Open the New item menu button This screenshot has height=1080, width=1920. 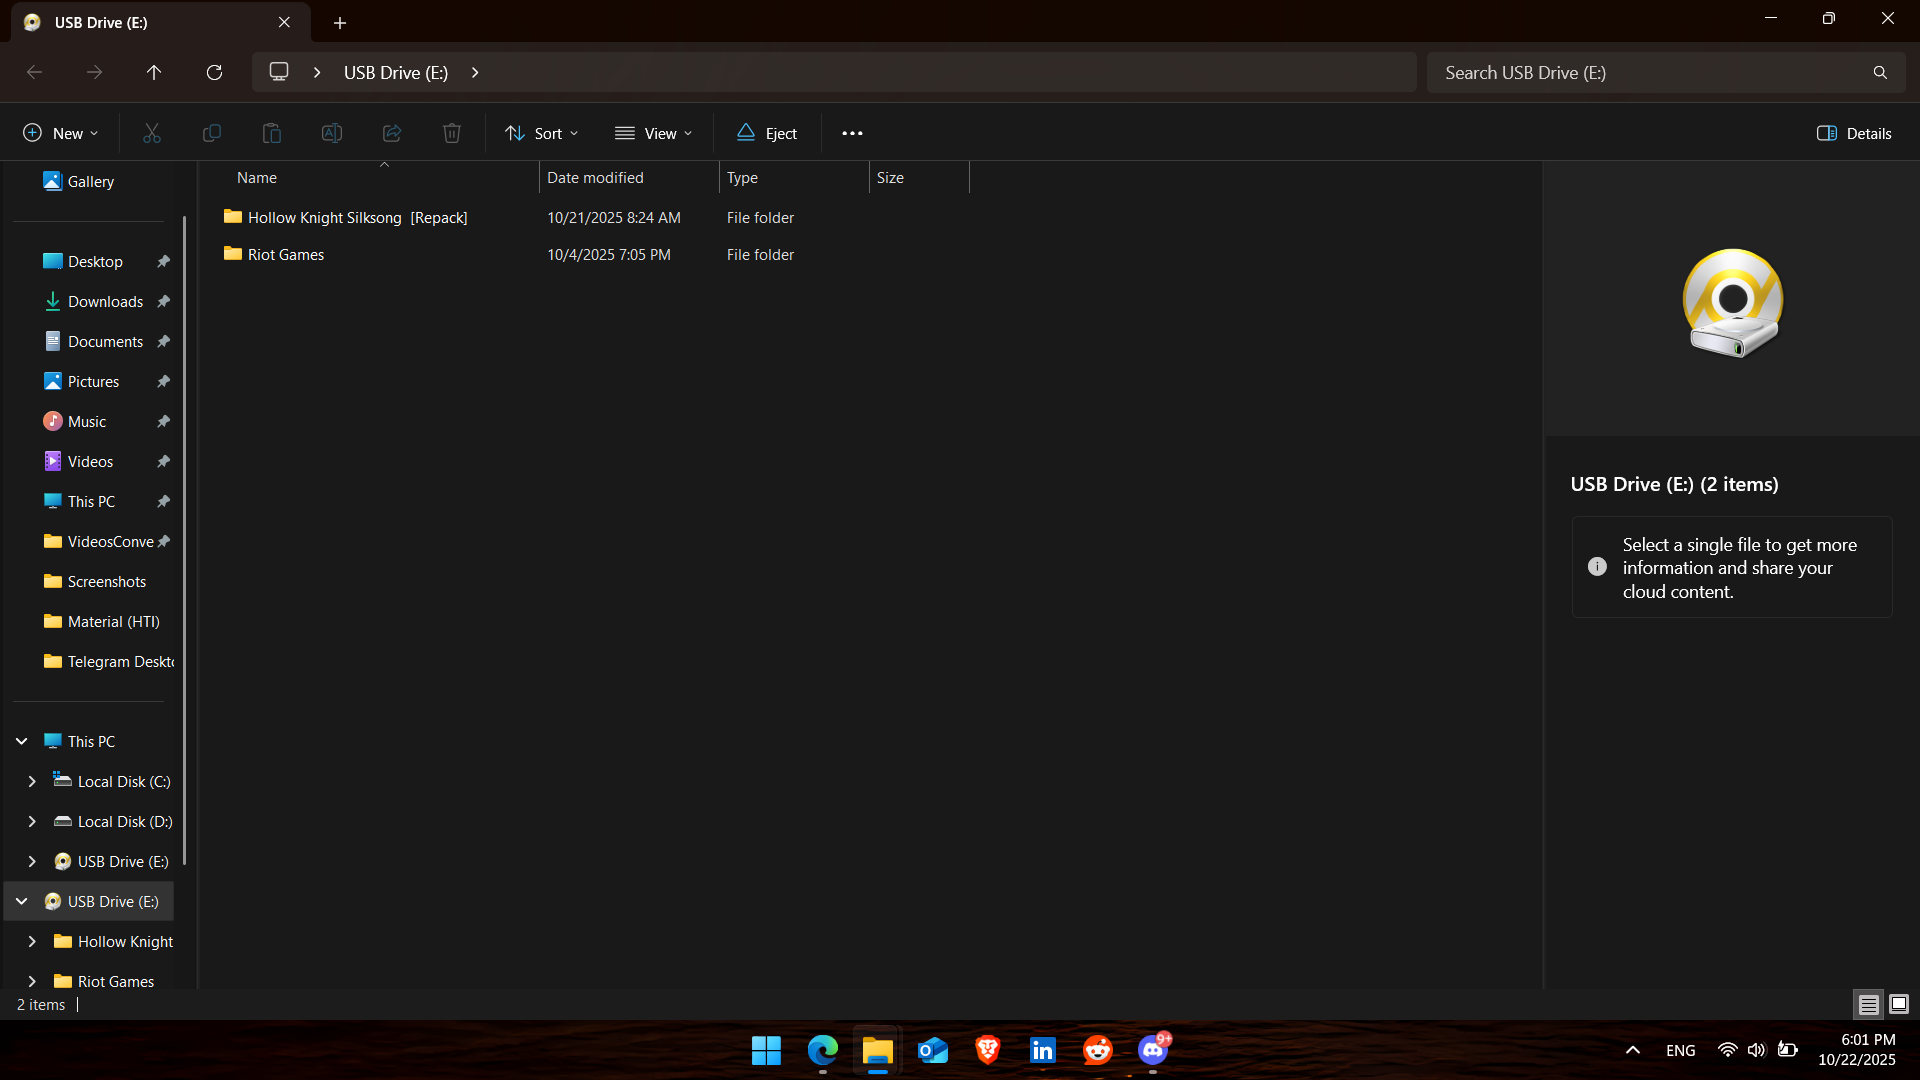pyautogui.click(x=60, y=133)
